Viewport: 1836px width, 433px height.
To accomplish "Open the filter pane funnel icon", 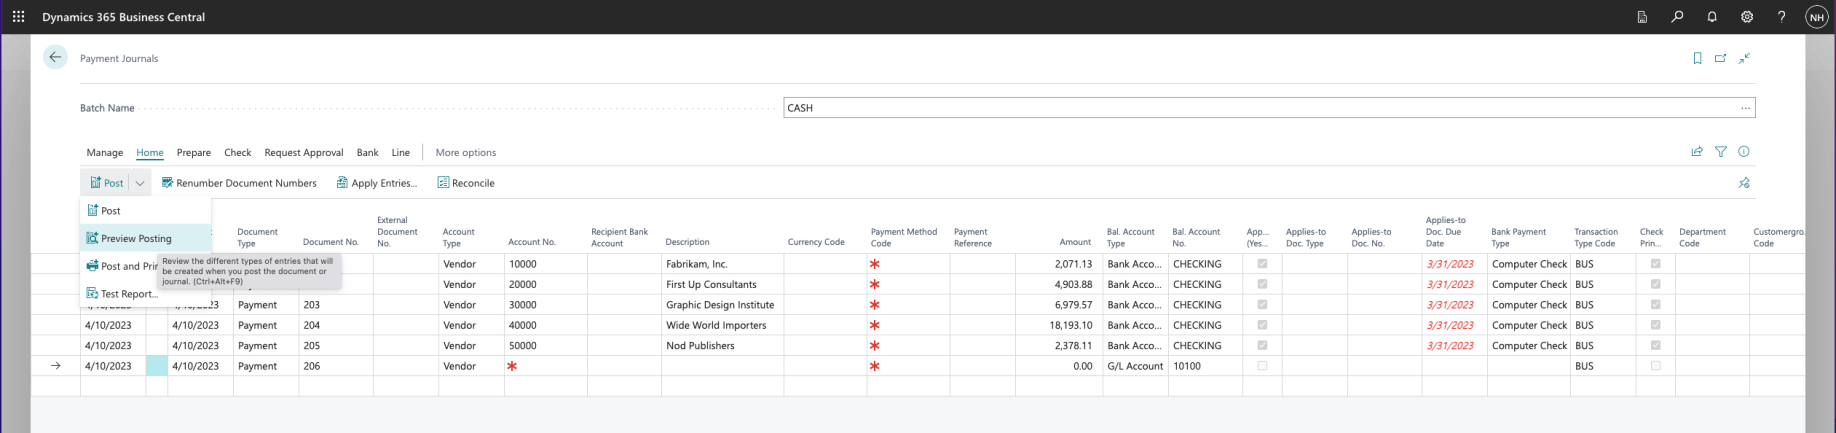I will coord(1721,152).
